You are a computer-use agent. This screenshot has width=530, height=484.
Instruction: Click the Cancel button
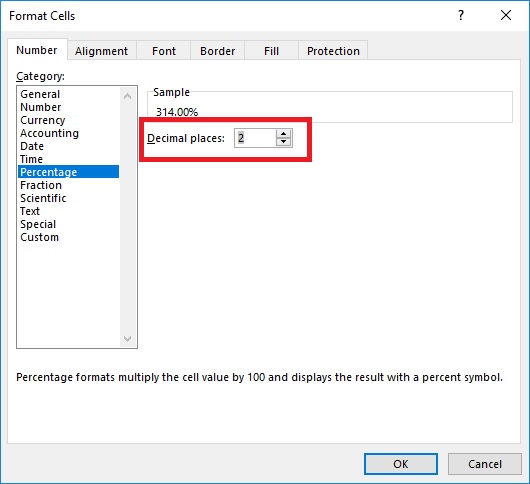[x=485, y=464]
